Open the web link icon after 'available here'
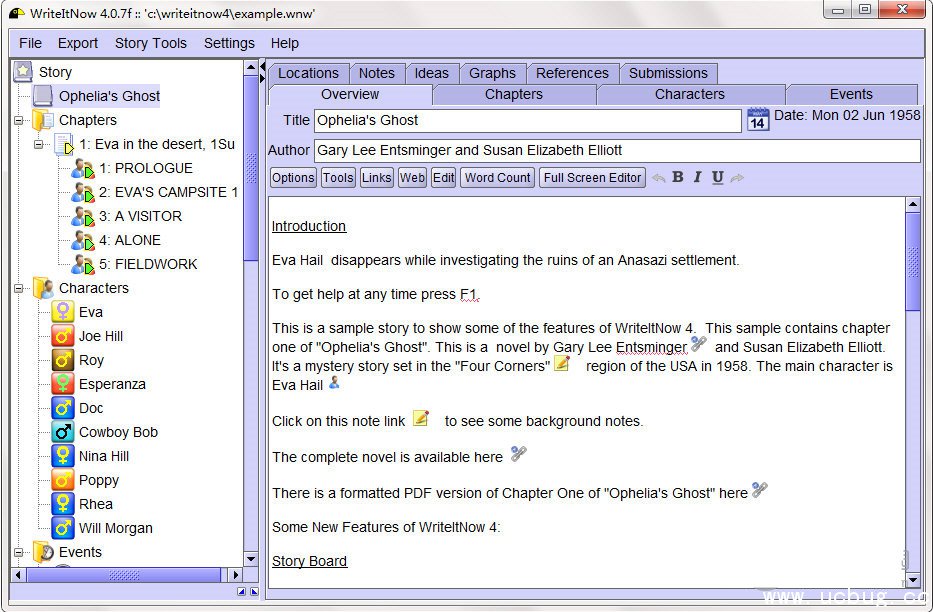933x612 pixels. coord(518,454)
